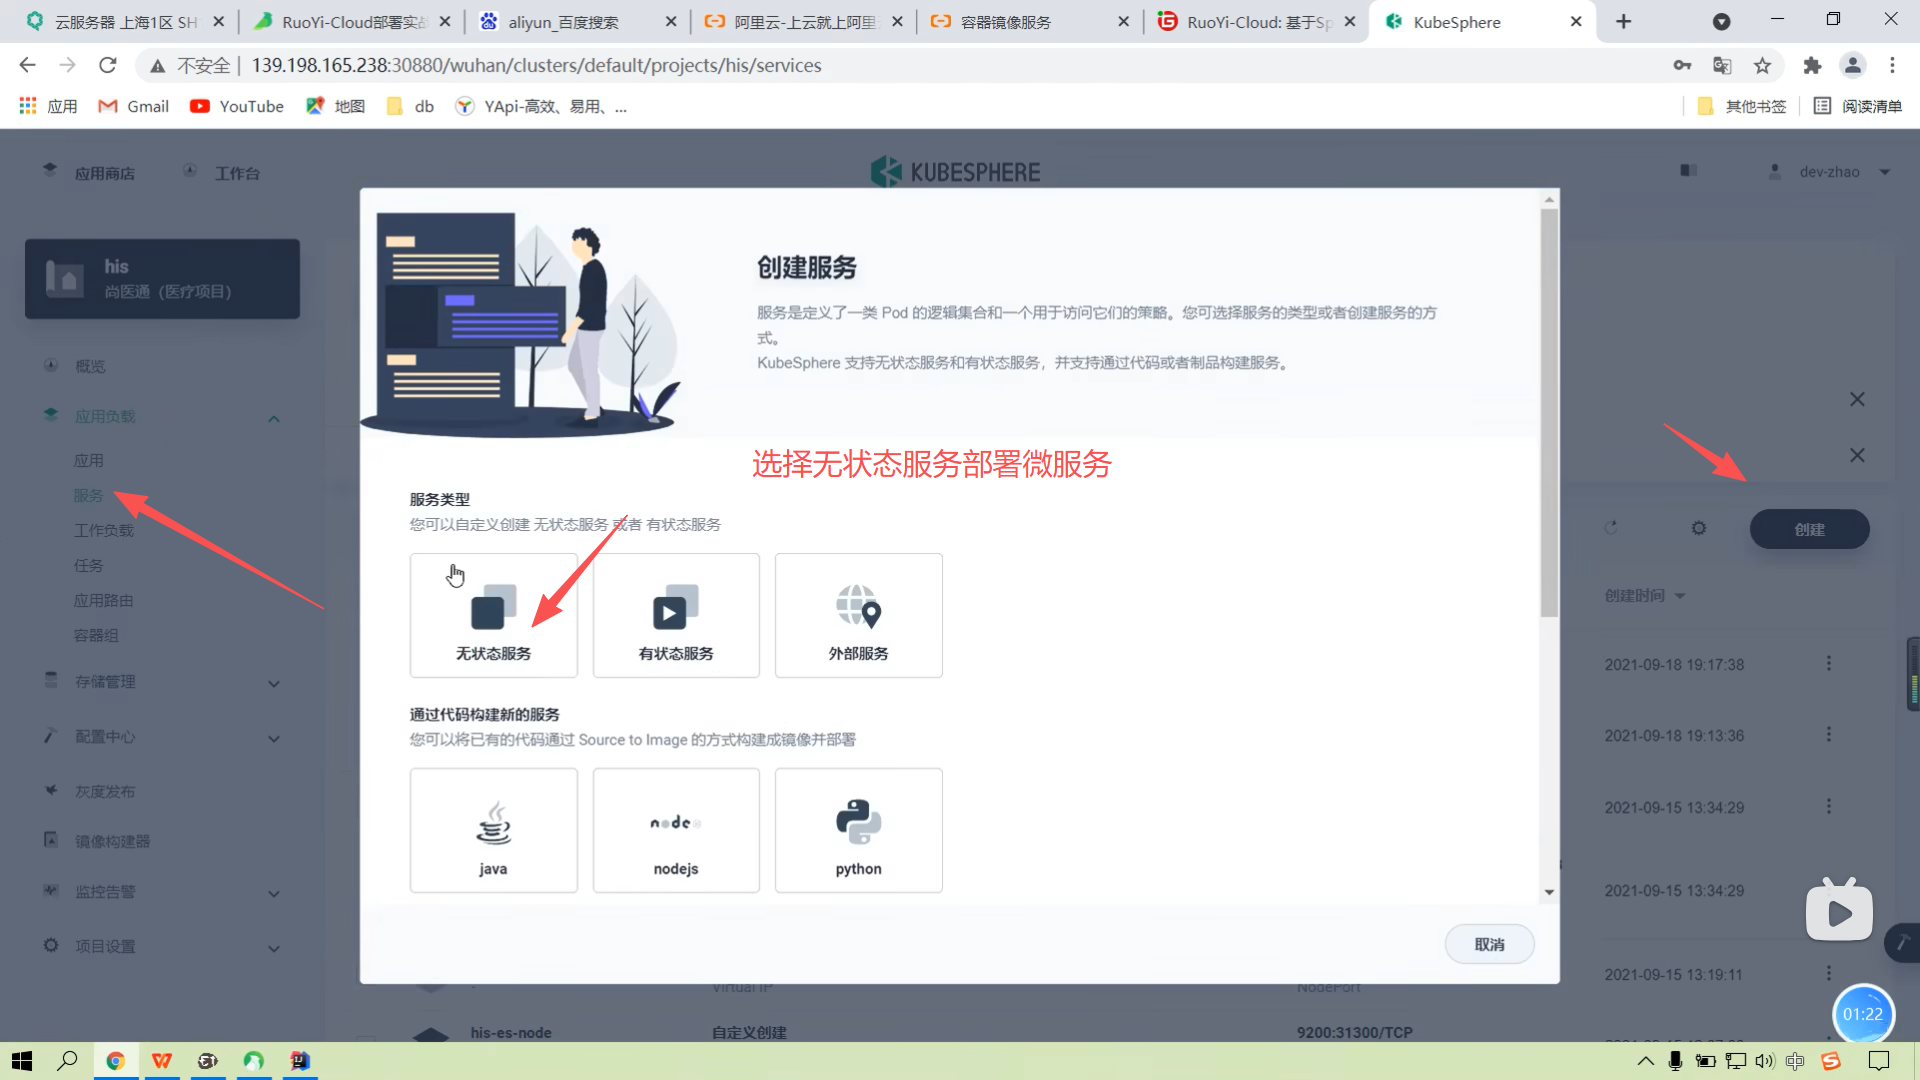
Task: Click the refresh icon in services list
Action: pyautogui.click(x=1611, y=528)
